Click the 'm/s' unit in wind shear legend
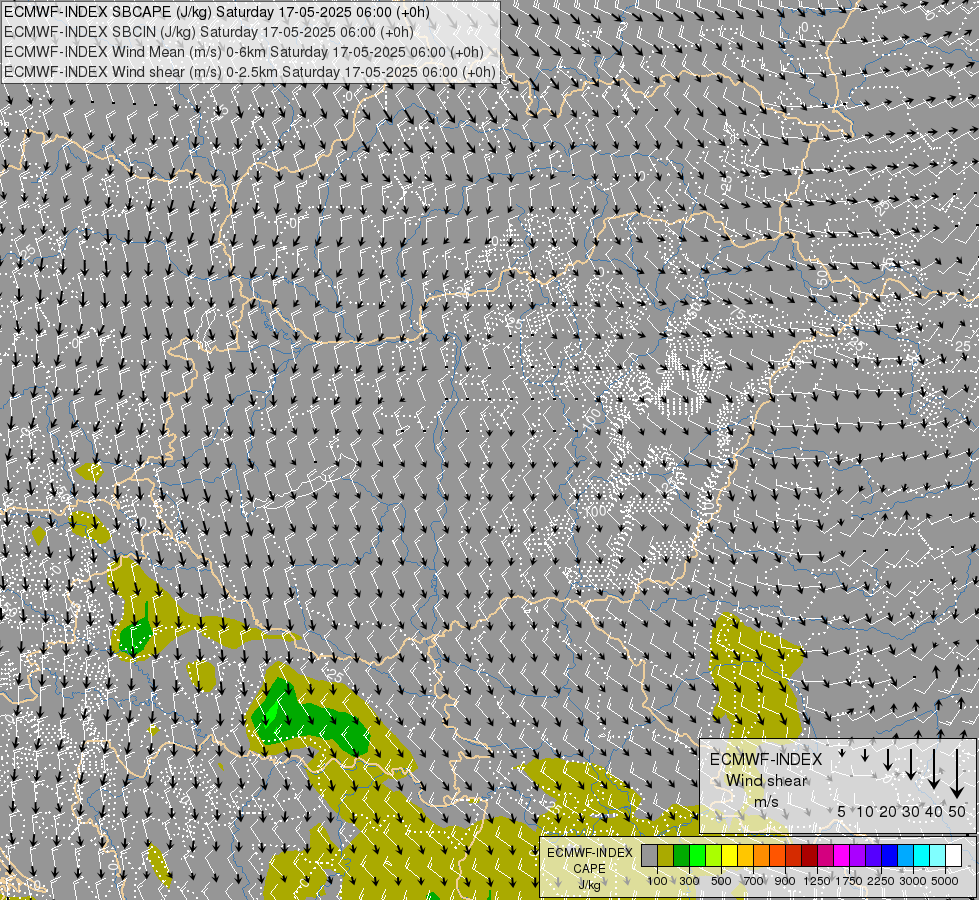This screenshot has height=900, width=979. coord(766,801)
